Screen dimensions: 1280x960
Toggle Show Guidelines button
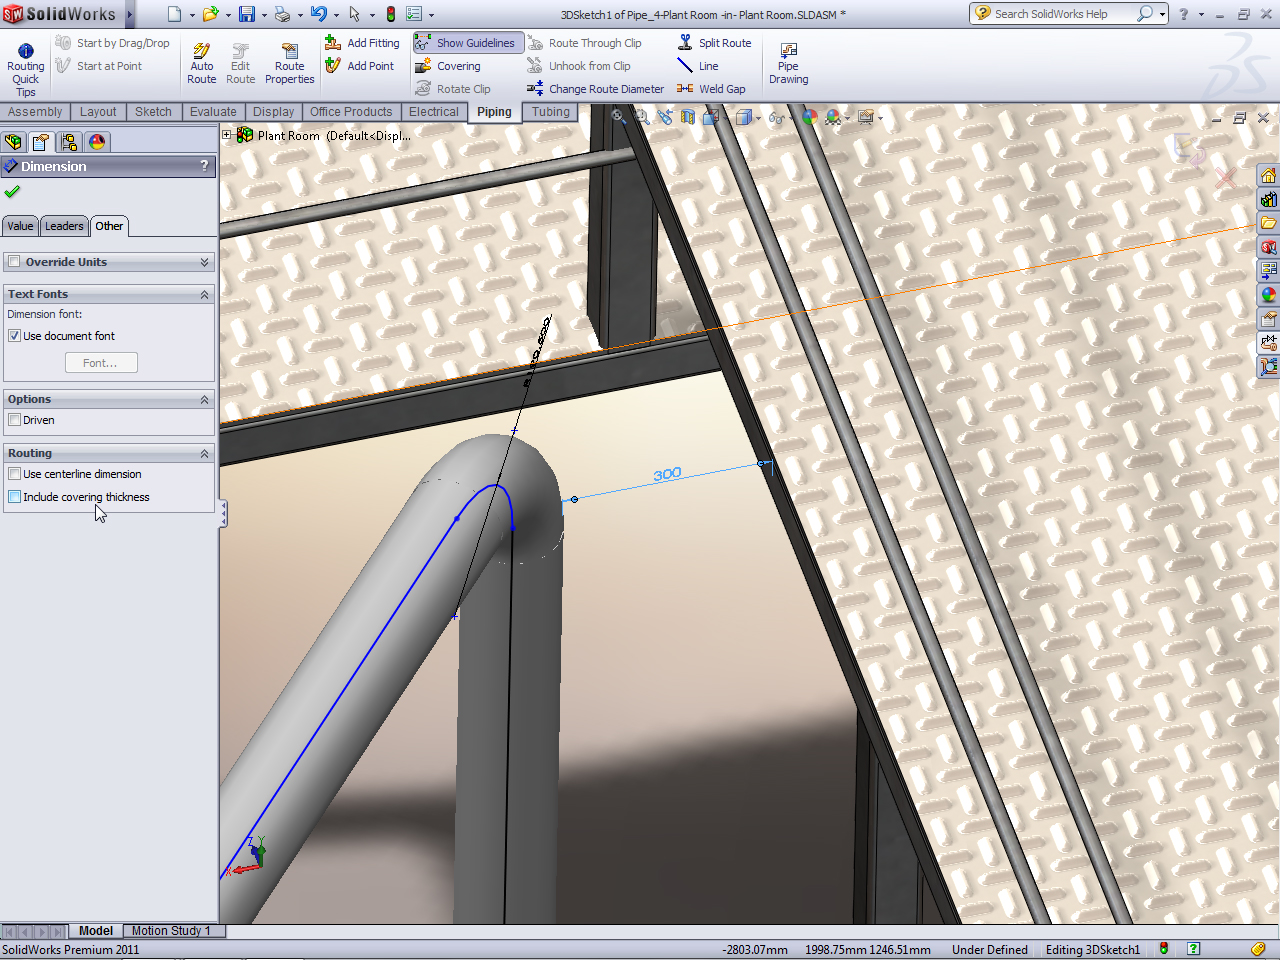click(x=467, y=43)
